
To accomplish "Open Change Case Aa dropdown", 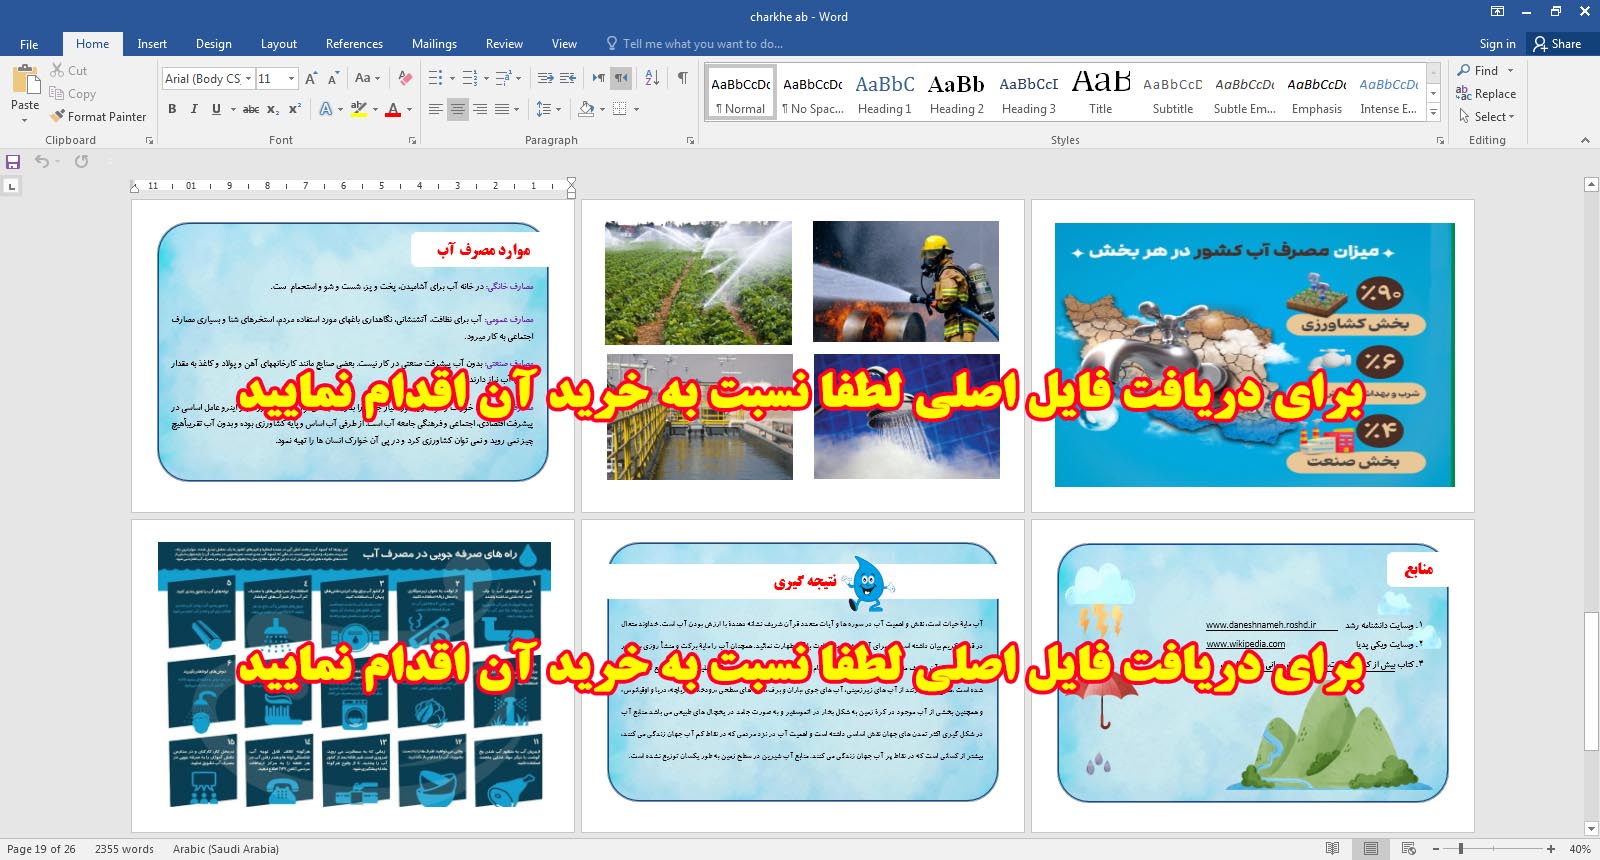I will point(367,78).
